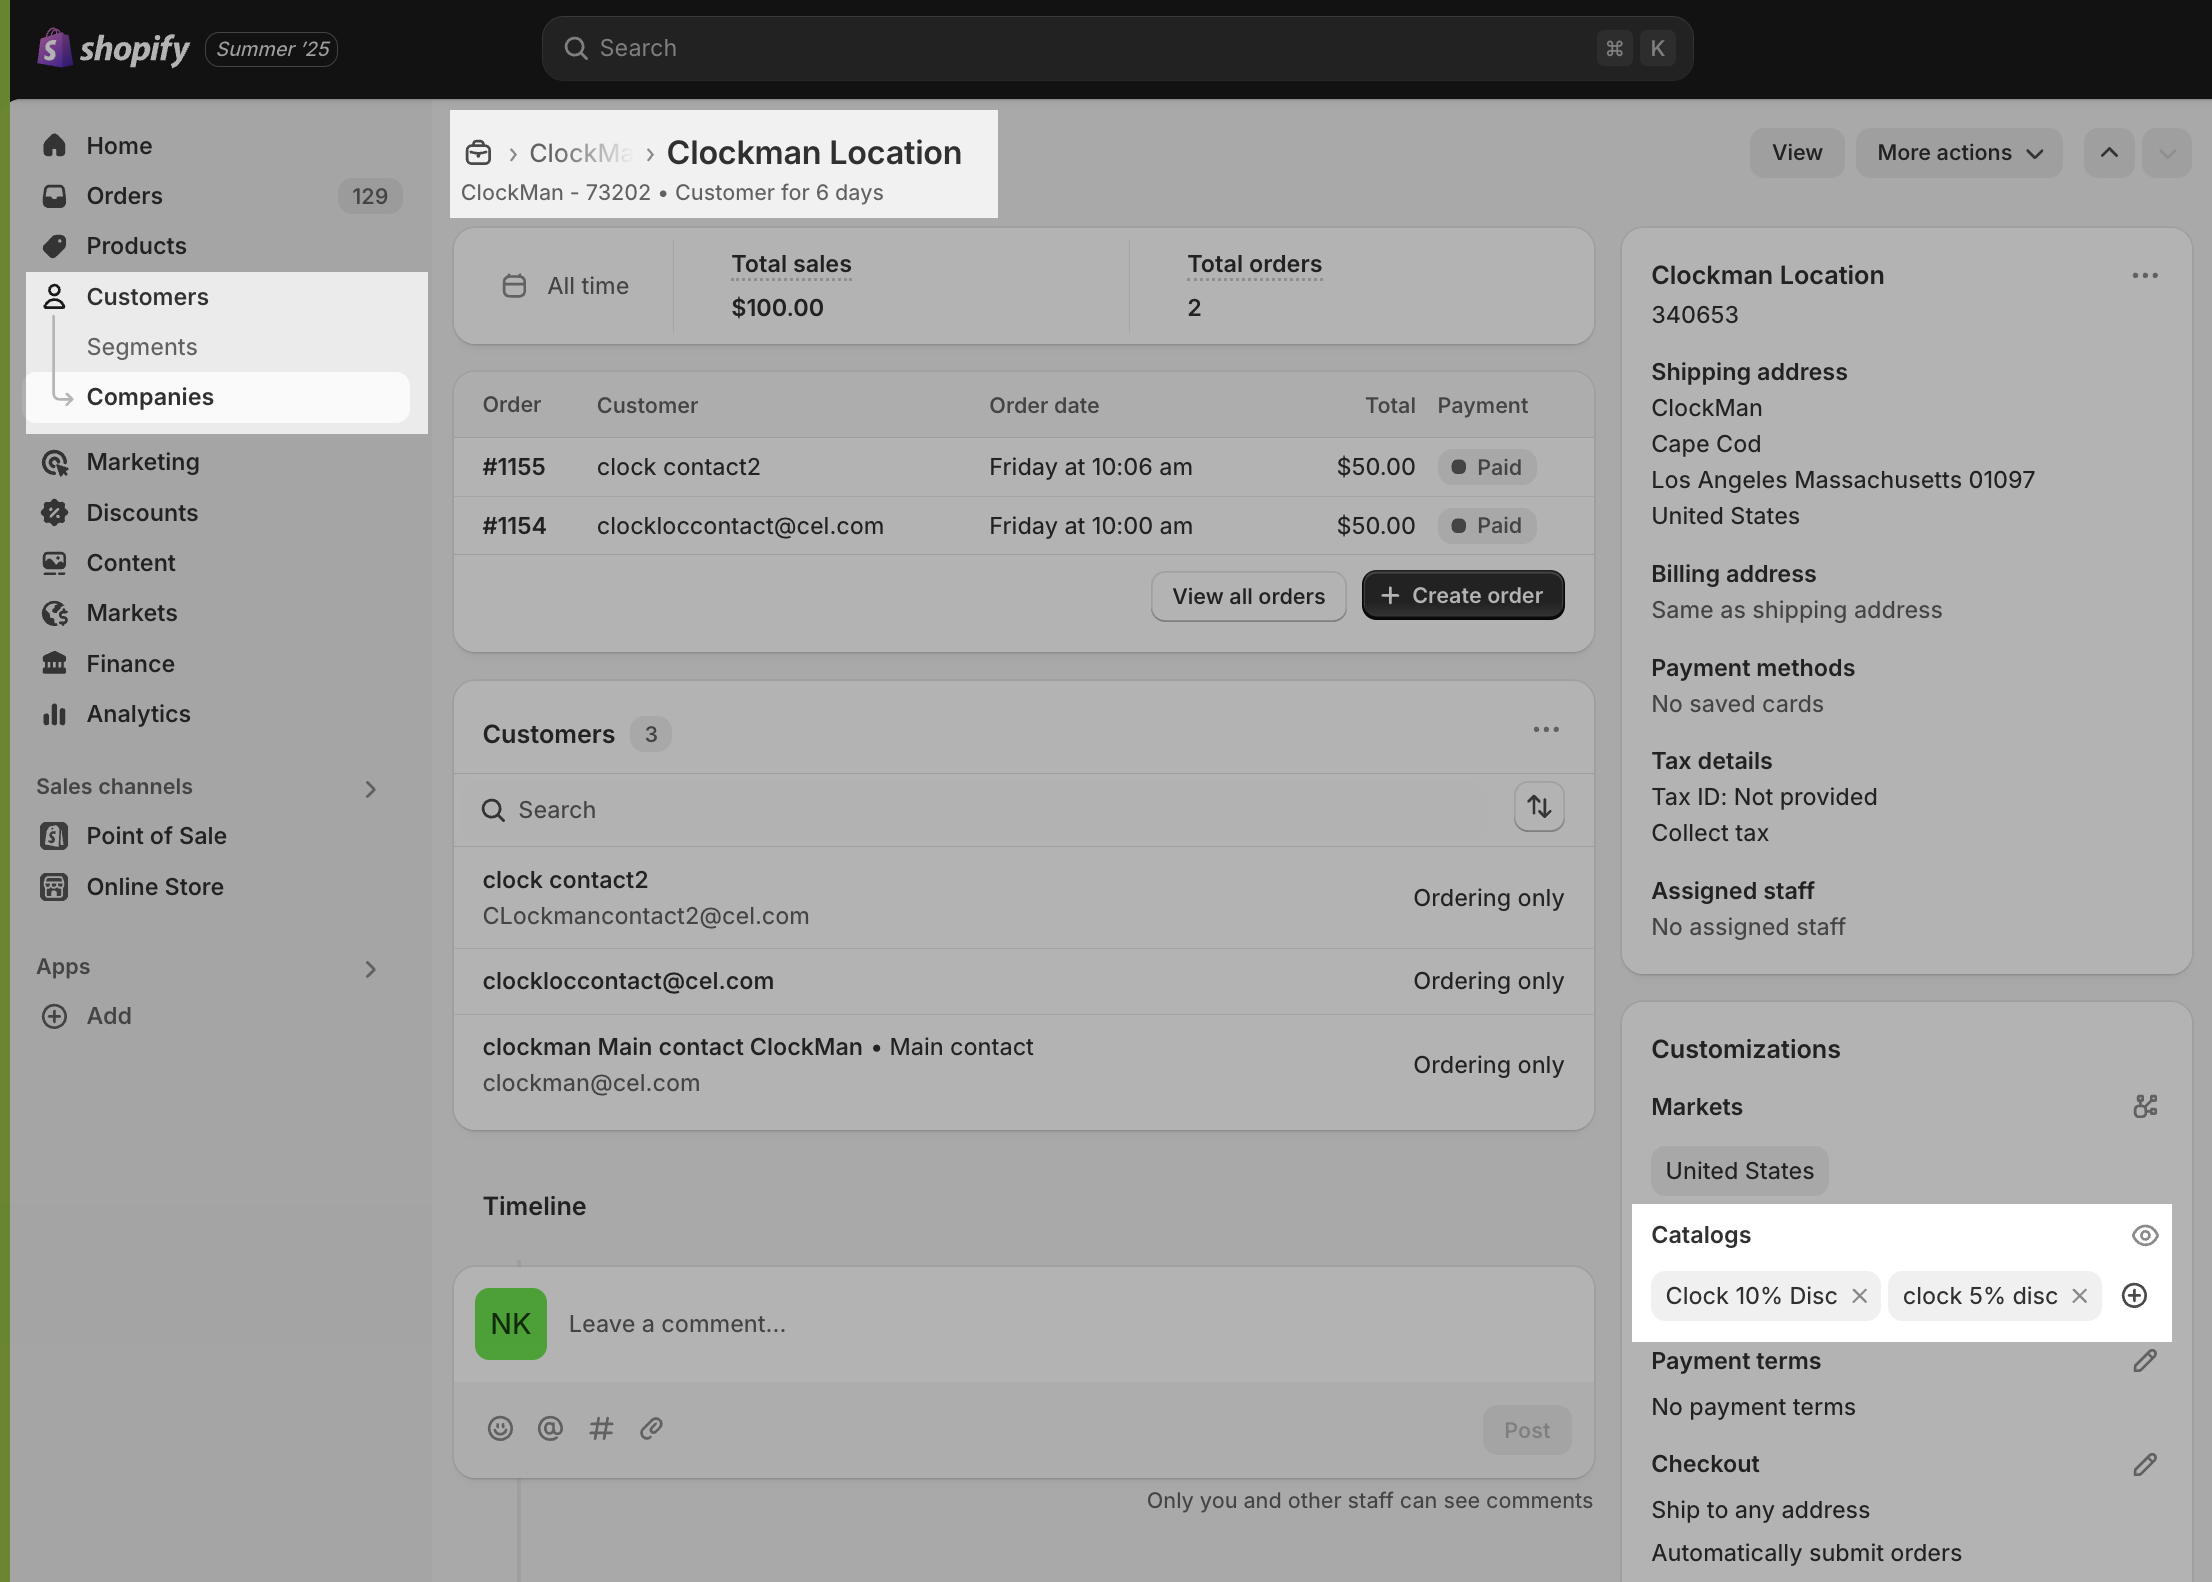The height and width of the screenshot is (1582, 2212).
Task: Open the More actions dropdown
Action: 1959,153
